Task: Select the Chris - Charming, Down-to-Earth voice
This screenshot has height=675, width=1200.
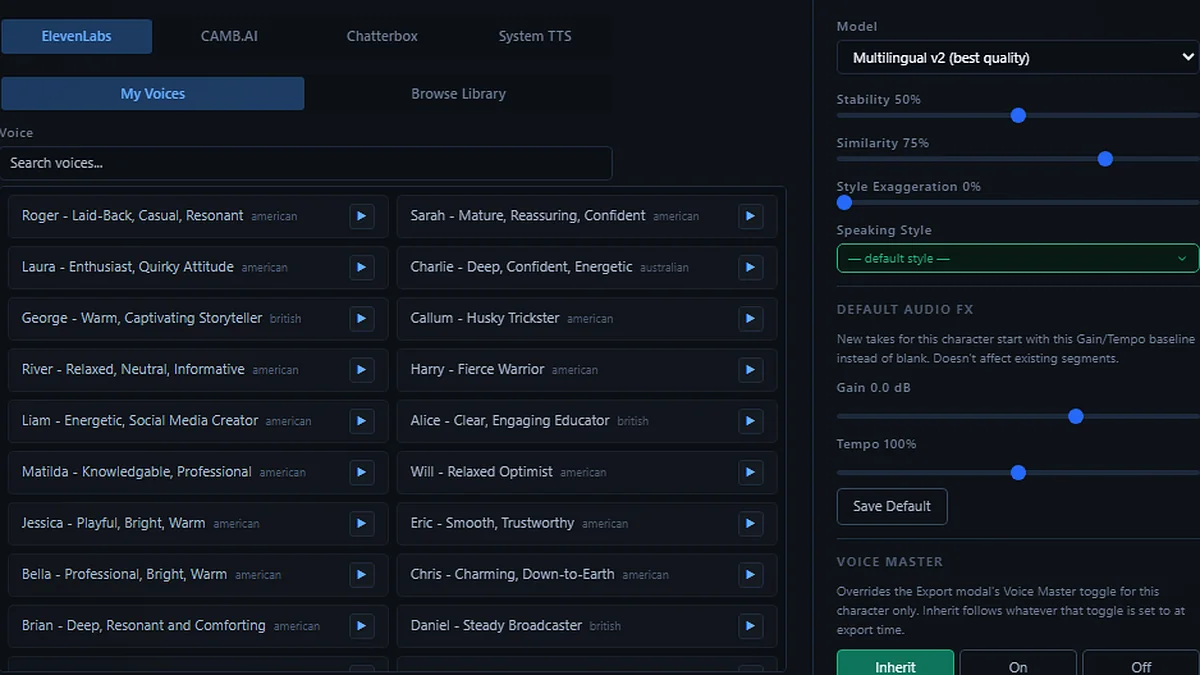Action: pyautogui.click(x=587, y=574)
